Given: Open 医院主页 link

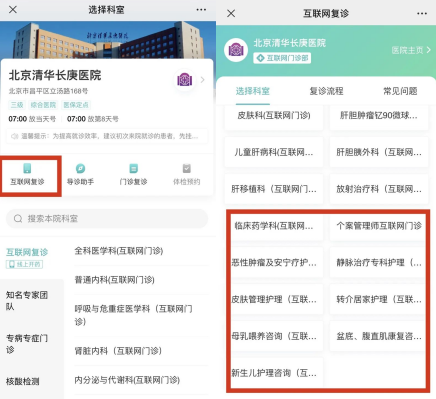Looking at the screenshot, I should pos(411,50).
